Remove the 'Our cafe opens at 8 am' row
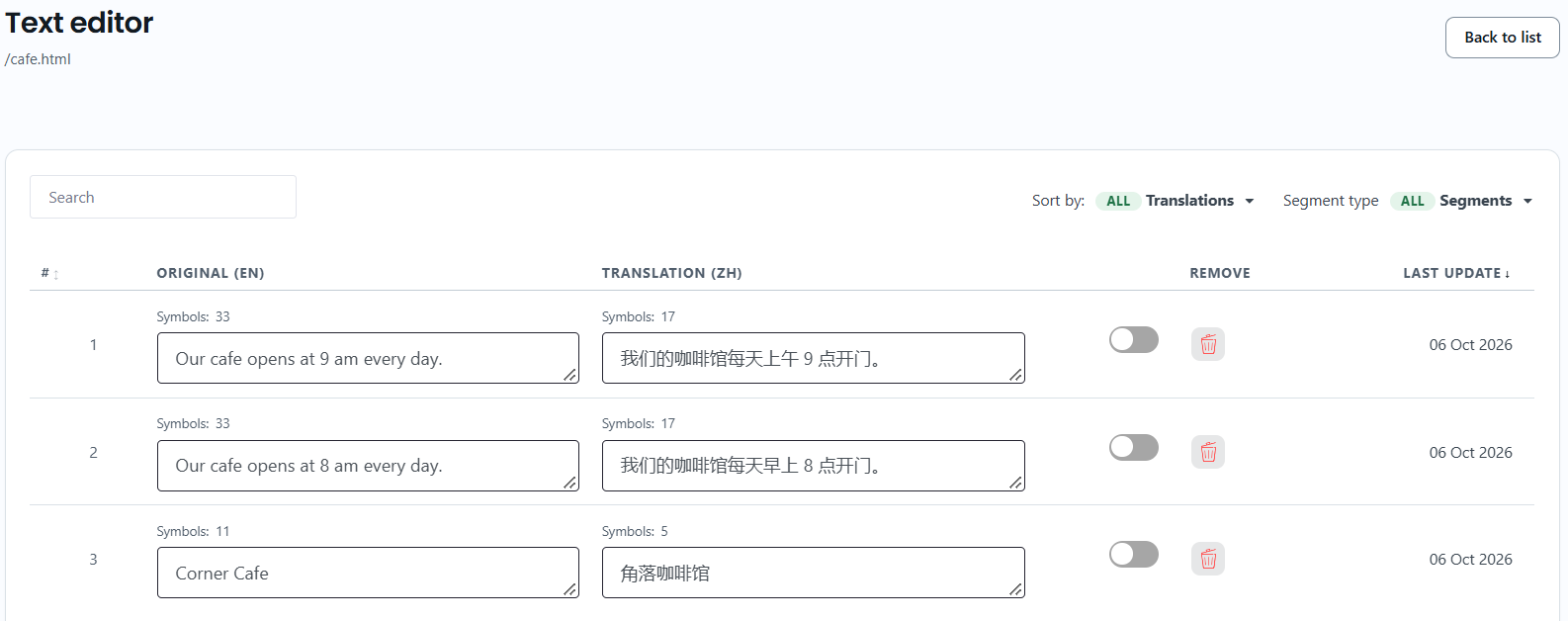1568x621 pixels. tap(1208, 452)
